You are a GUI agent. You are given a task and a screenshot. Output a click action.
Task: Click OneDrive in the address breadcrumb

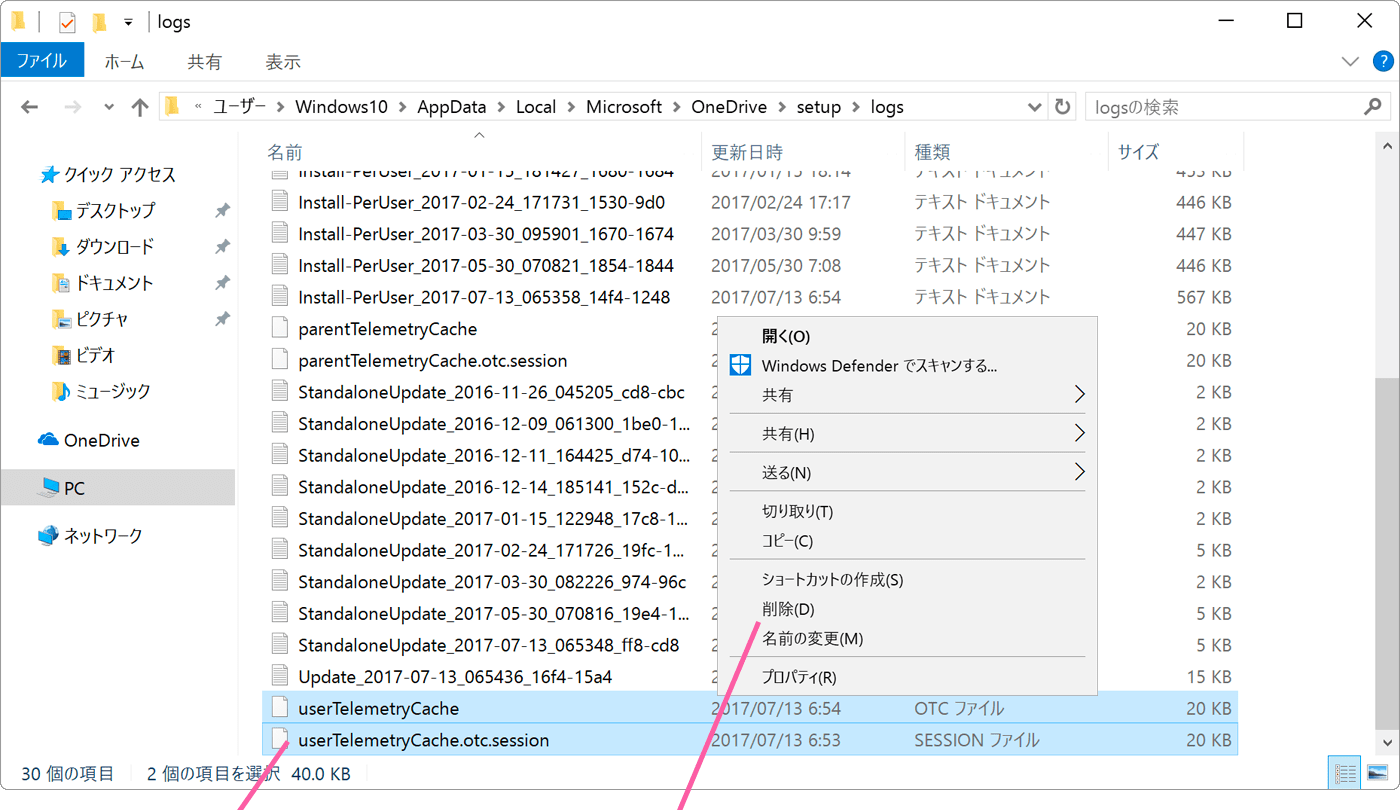(729, 107)
